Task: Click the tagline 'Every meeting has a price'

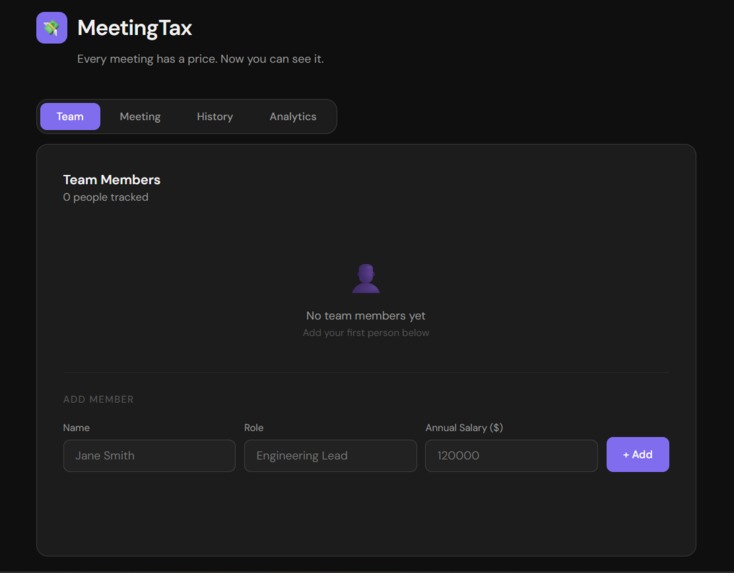Action: 200,59
